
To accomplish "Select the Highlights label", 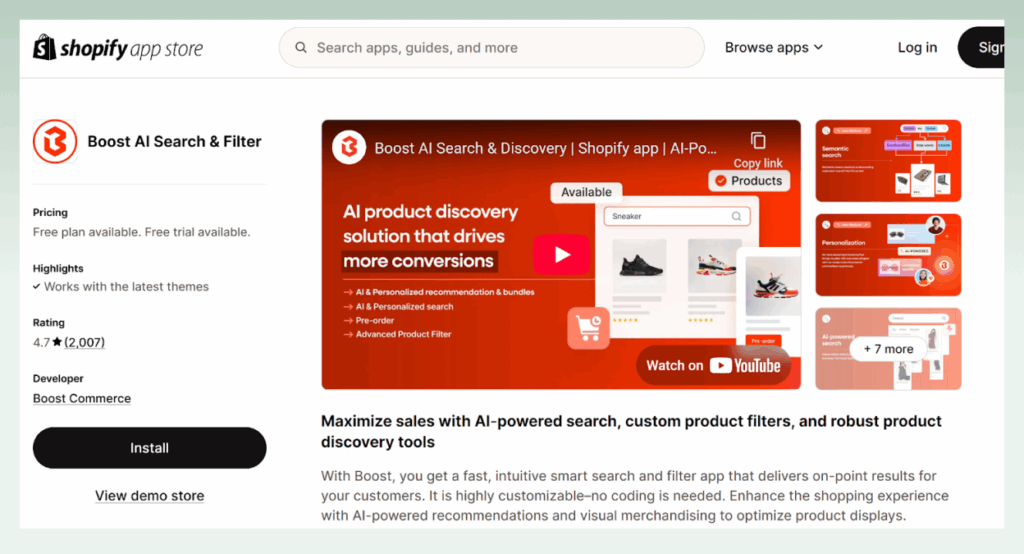I will point(58,269).
